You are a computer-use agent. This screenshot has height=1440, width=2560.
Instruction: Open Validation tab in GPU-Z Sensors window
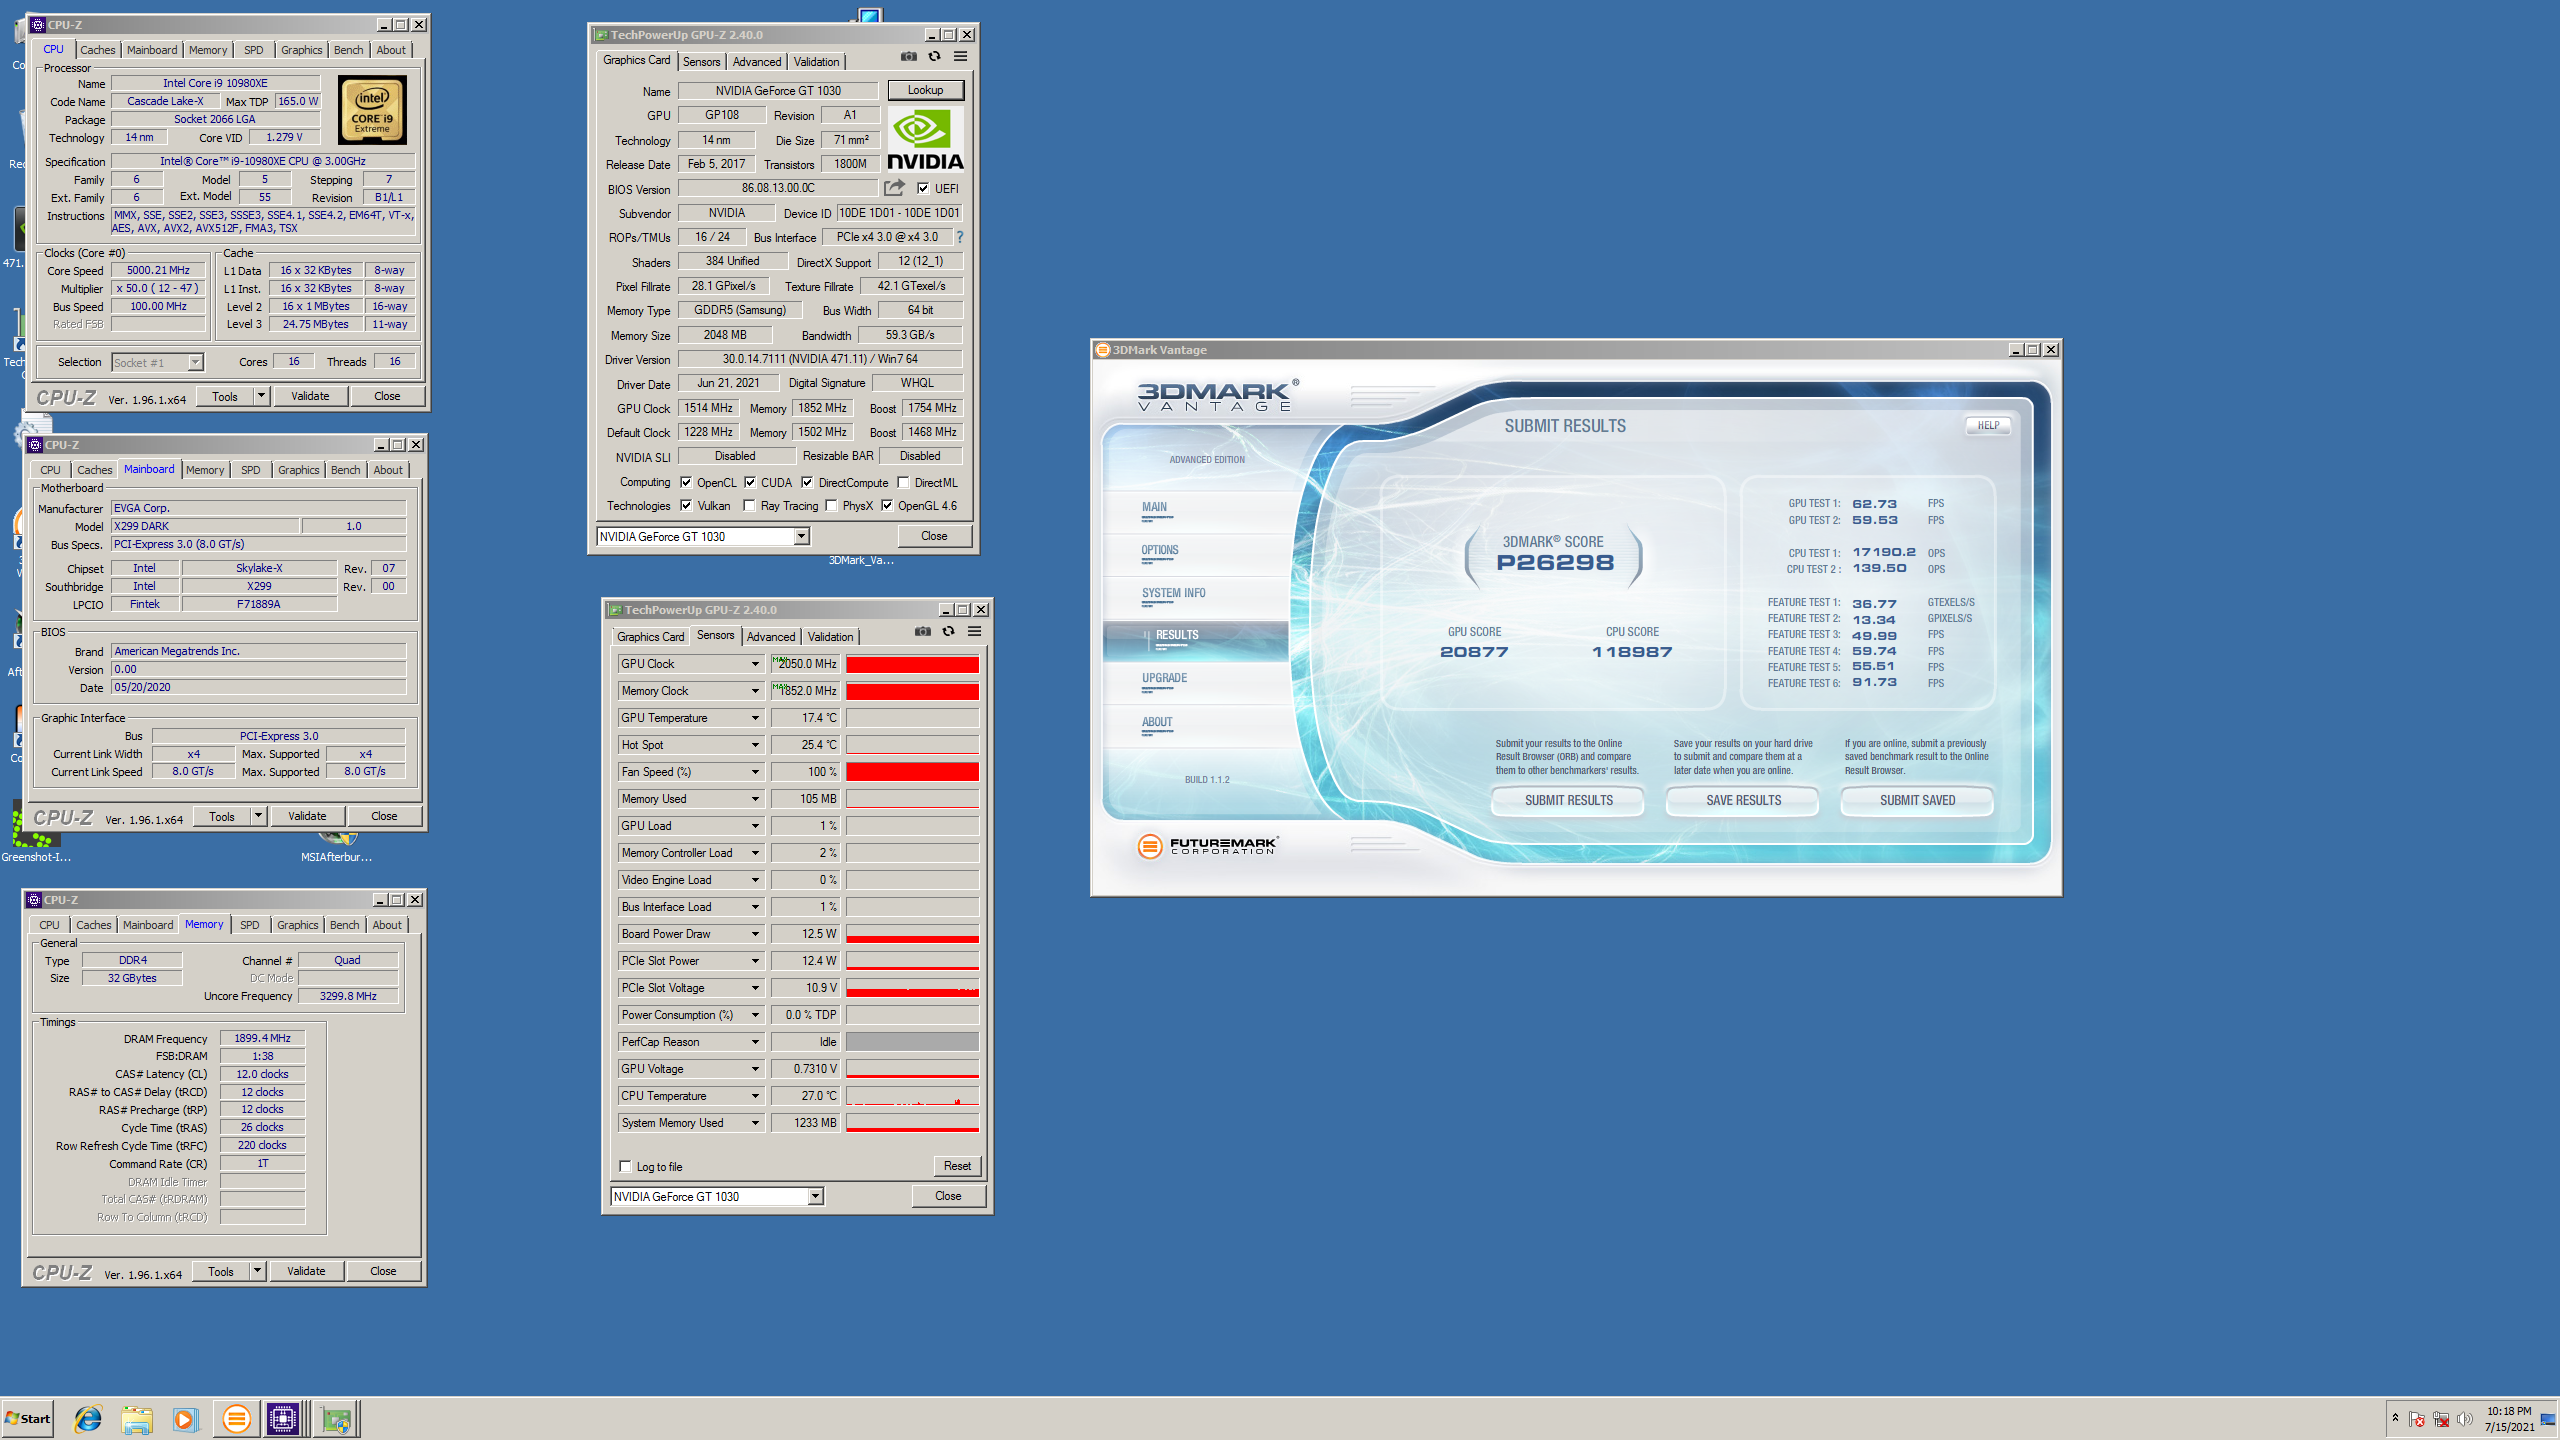[x=830, y=637]
